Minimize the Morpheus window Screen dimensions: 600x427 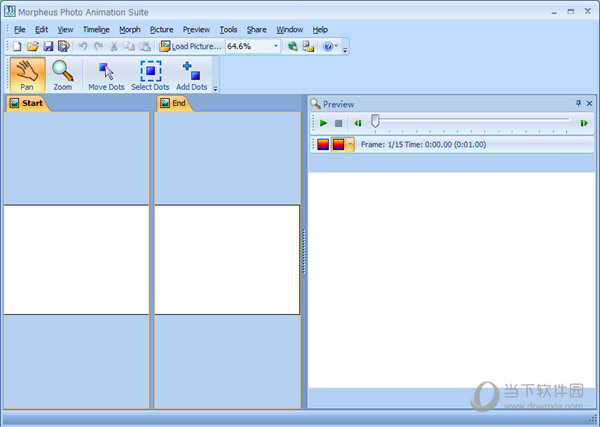(554, 12)
